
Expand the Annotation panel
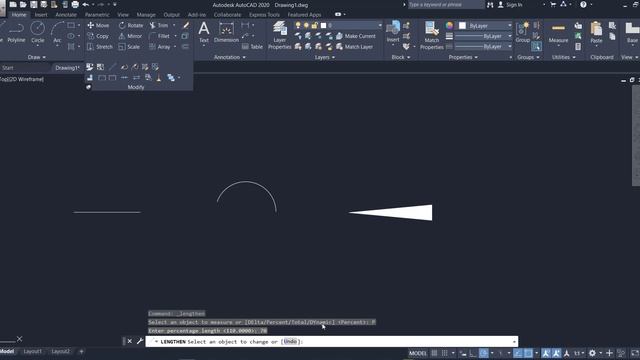230,57
